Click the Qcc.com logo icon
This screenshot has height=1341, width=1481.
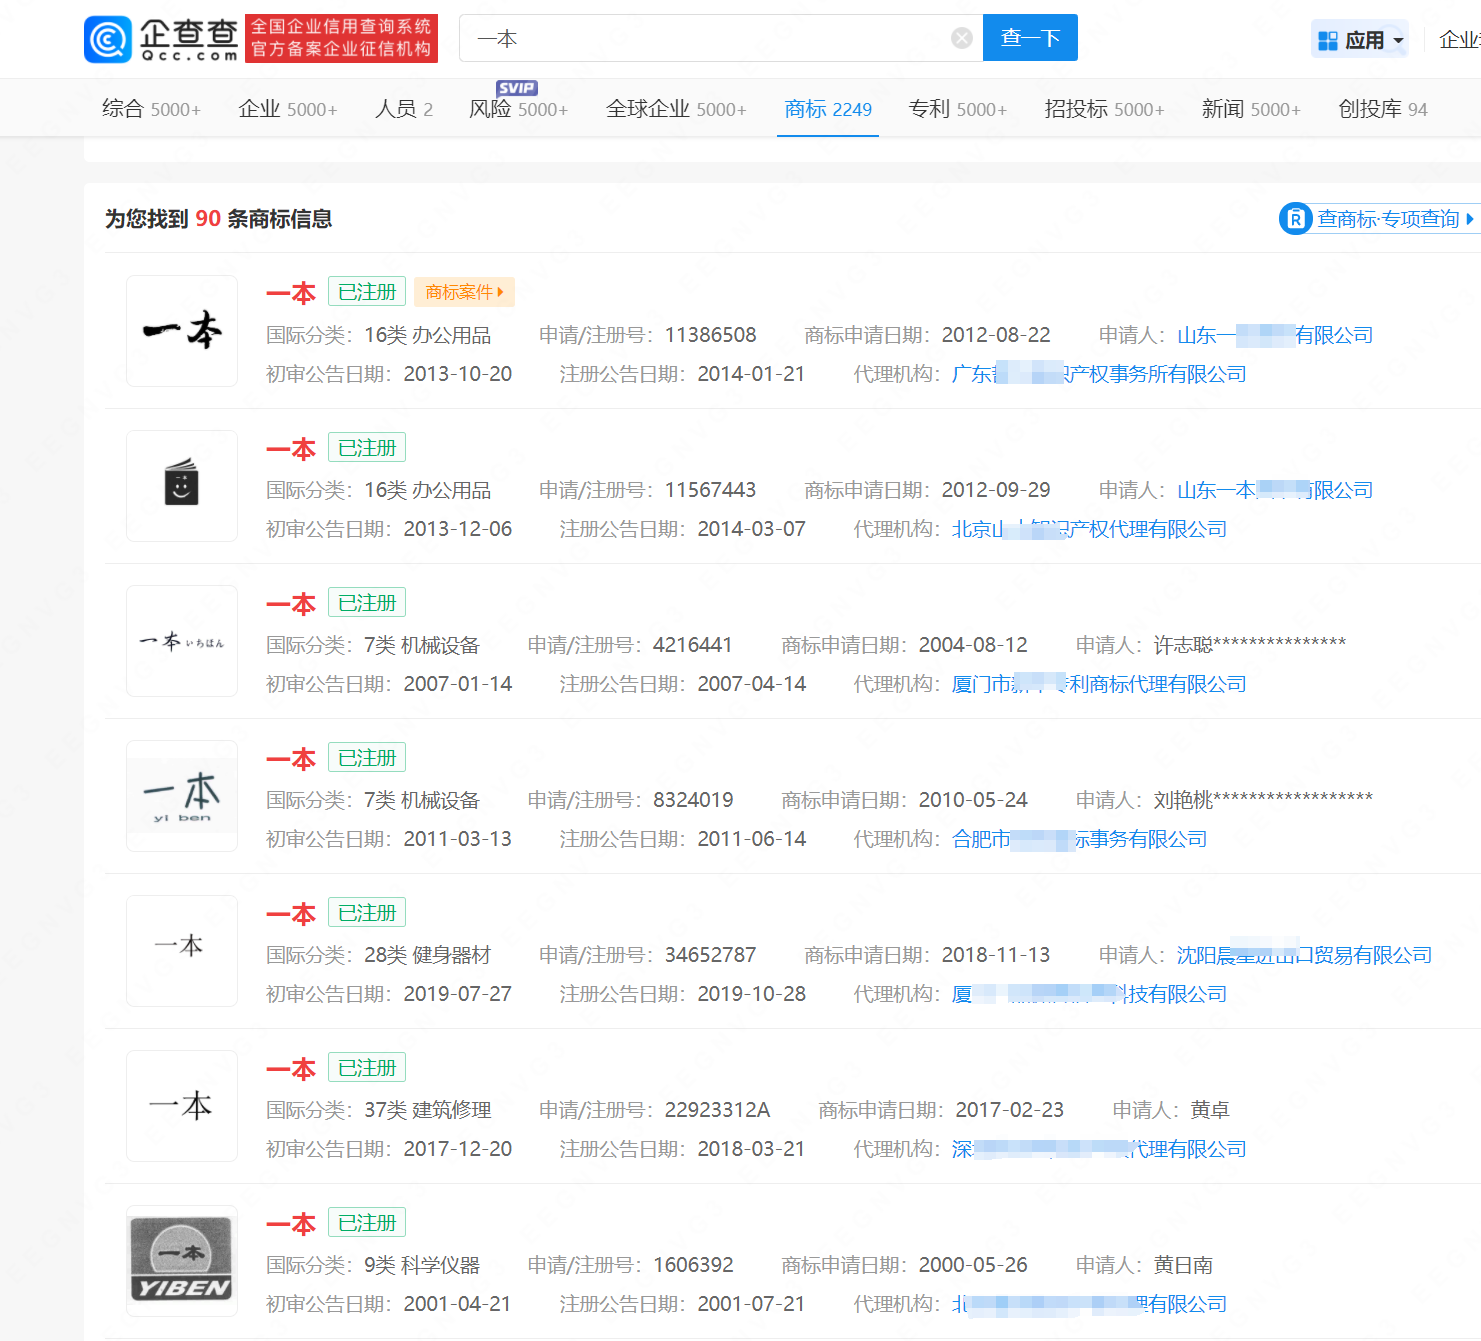click(x=108, y=39)
